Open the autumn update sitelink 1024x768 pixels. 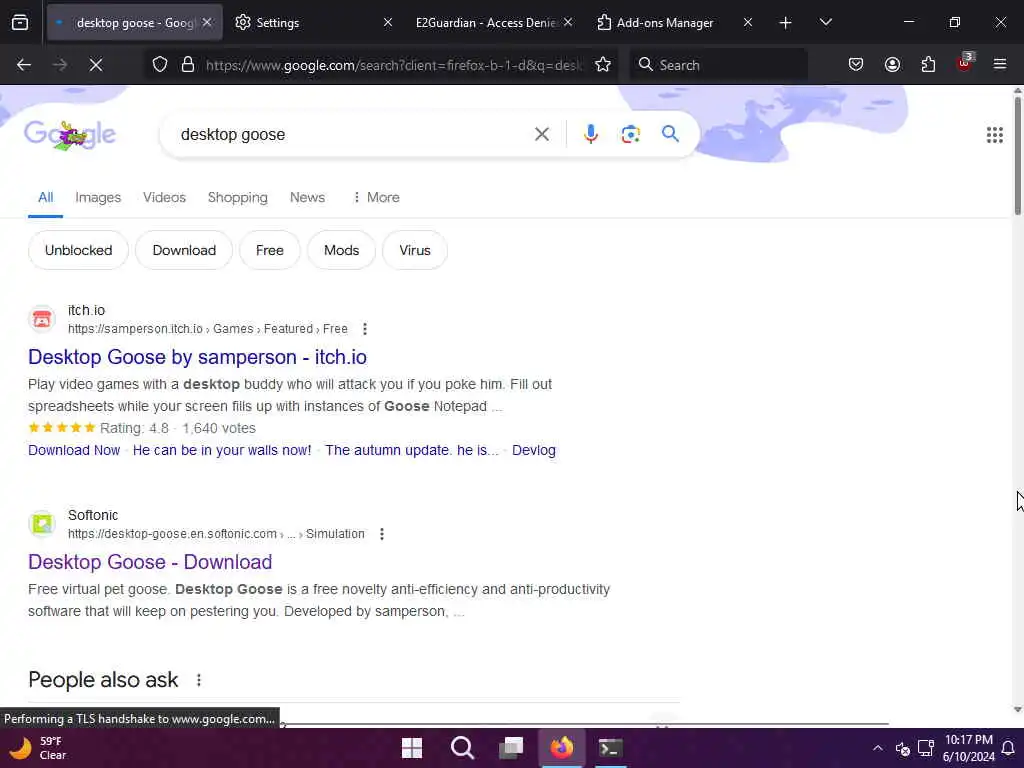[411, 451]
